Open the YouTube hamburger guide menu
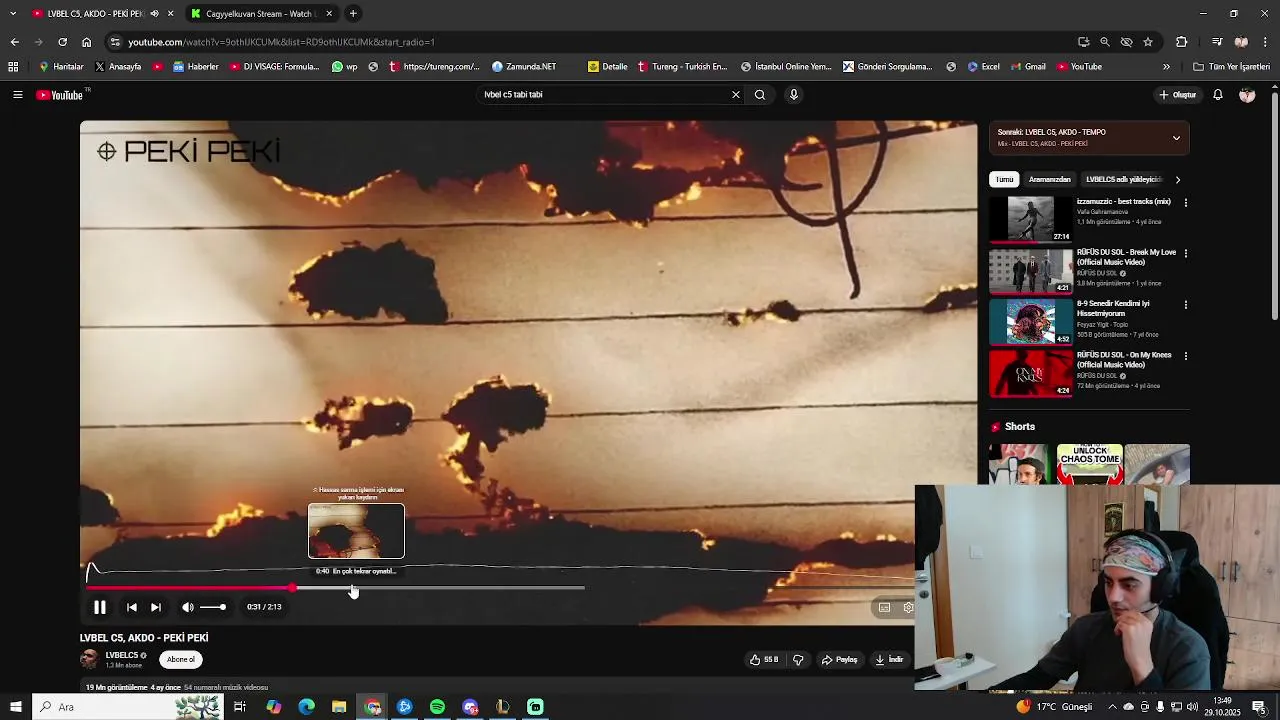 17,95
